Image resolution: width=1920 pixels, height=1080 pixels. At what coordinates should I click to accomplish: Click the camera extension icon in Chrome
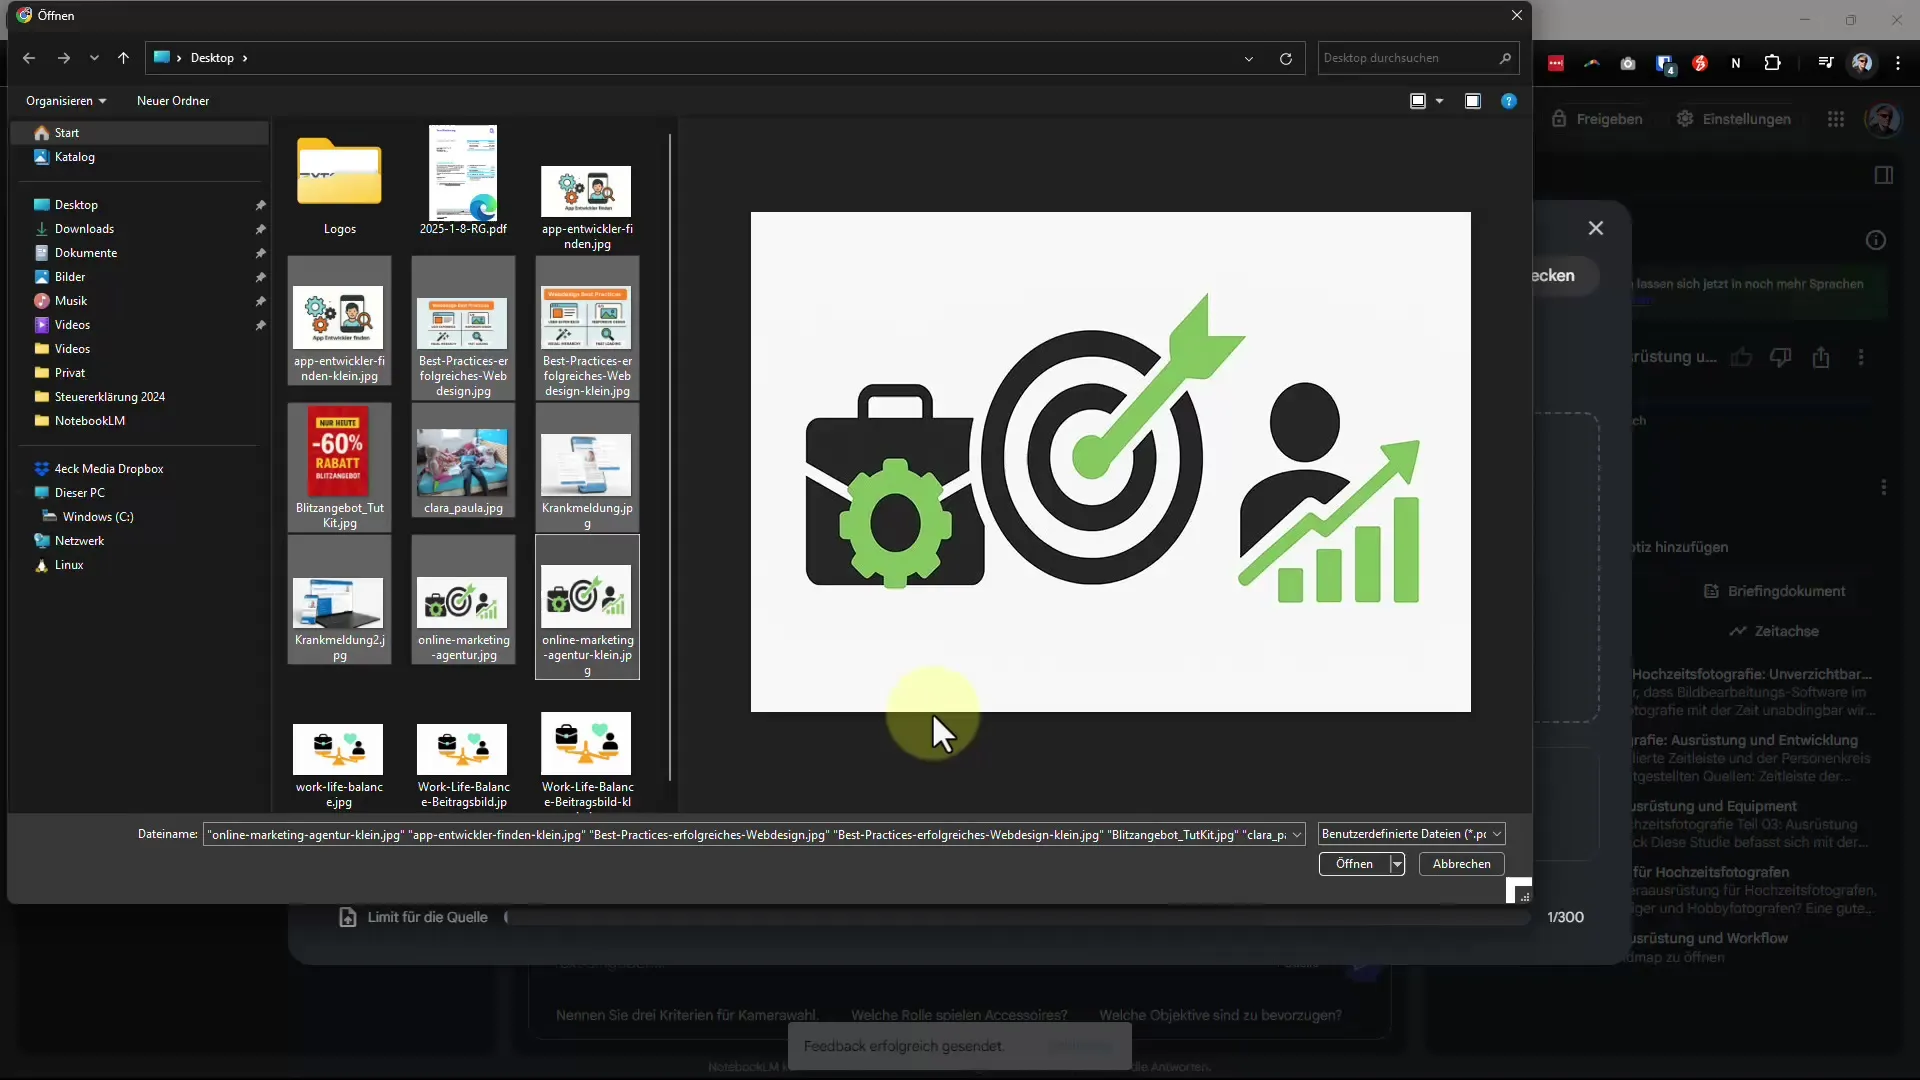[x=1628, y=63]
